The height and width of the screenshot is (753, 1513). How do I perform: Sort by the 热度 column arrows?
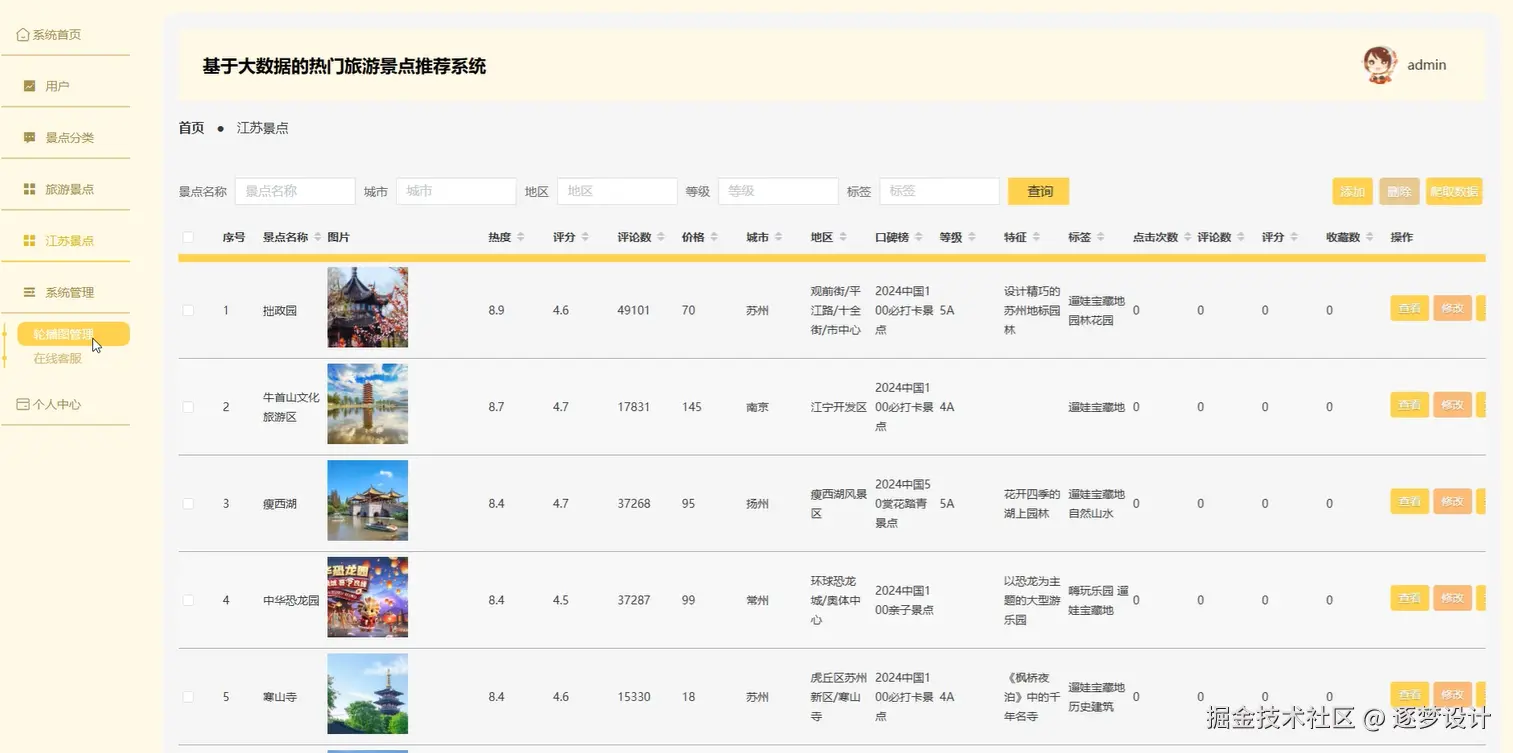click(521, 237)
